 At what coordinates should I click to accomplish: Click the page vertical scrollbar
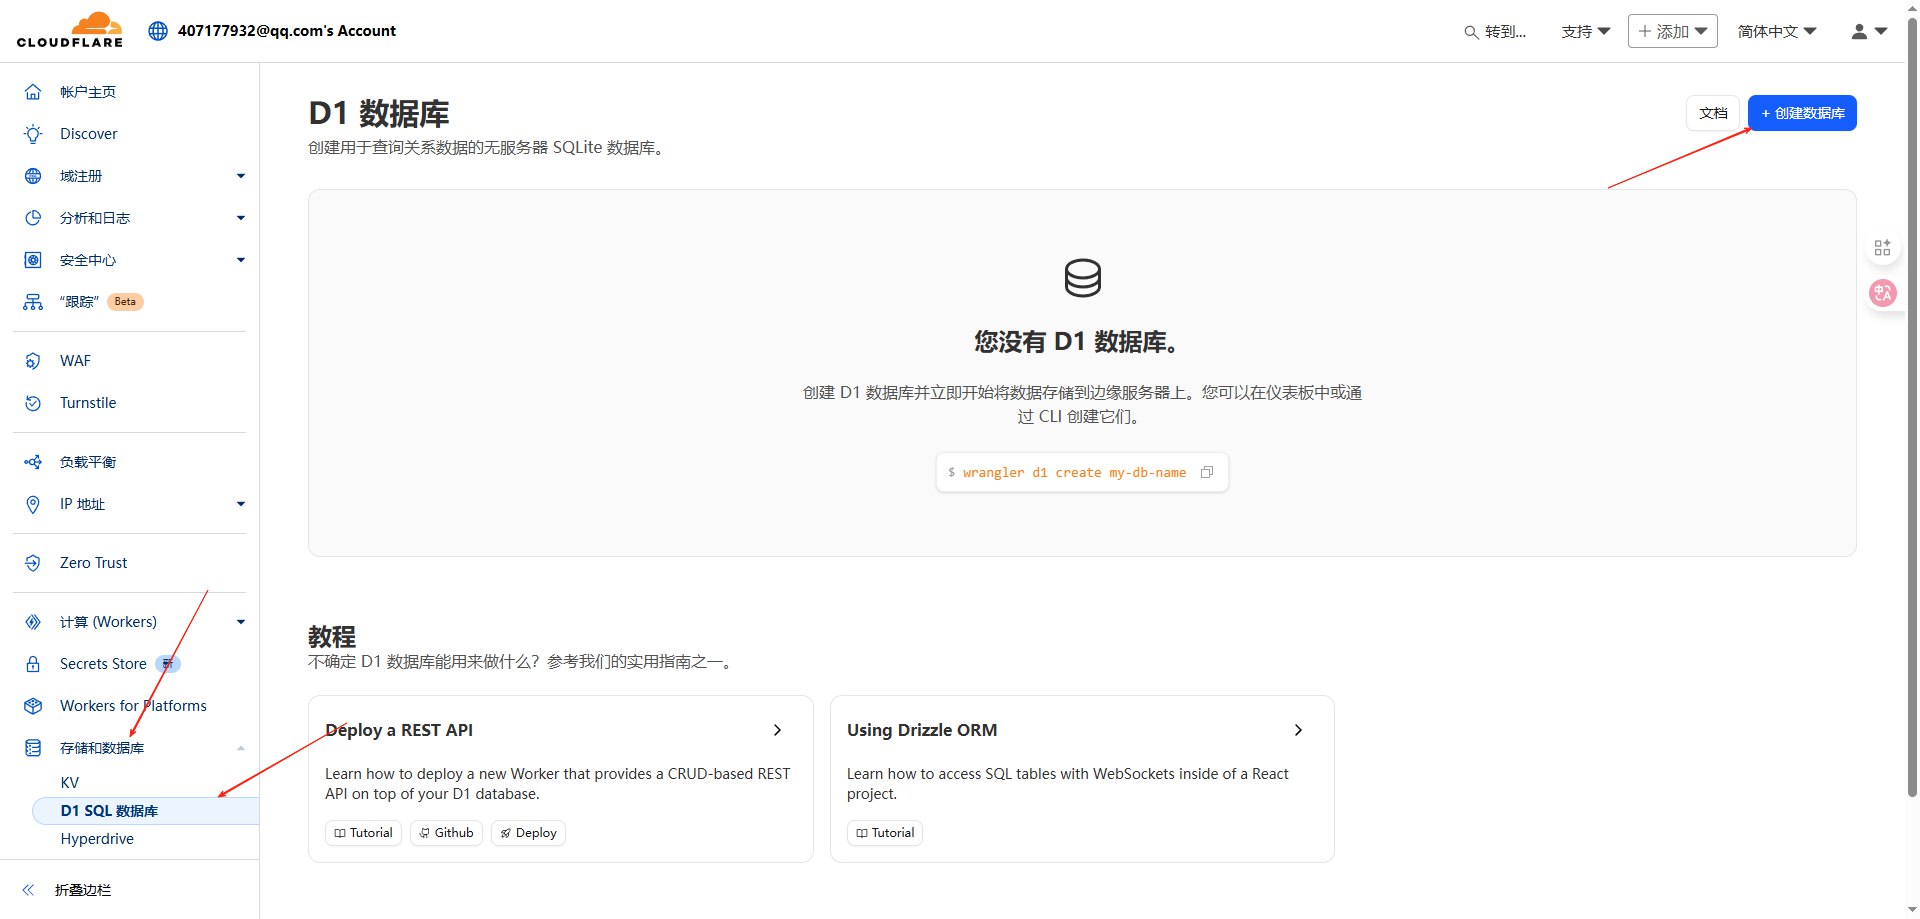pyautogui.click(x=1911, y=400)
